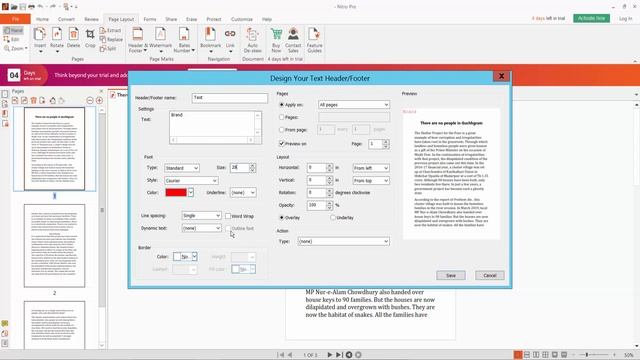The image size is (640, 360).
Task: Click the Extract pages tool
Action: (110, 30)
